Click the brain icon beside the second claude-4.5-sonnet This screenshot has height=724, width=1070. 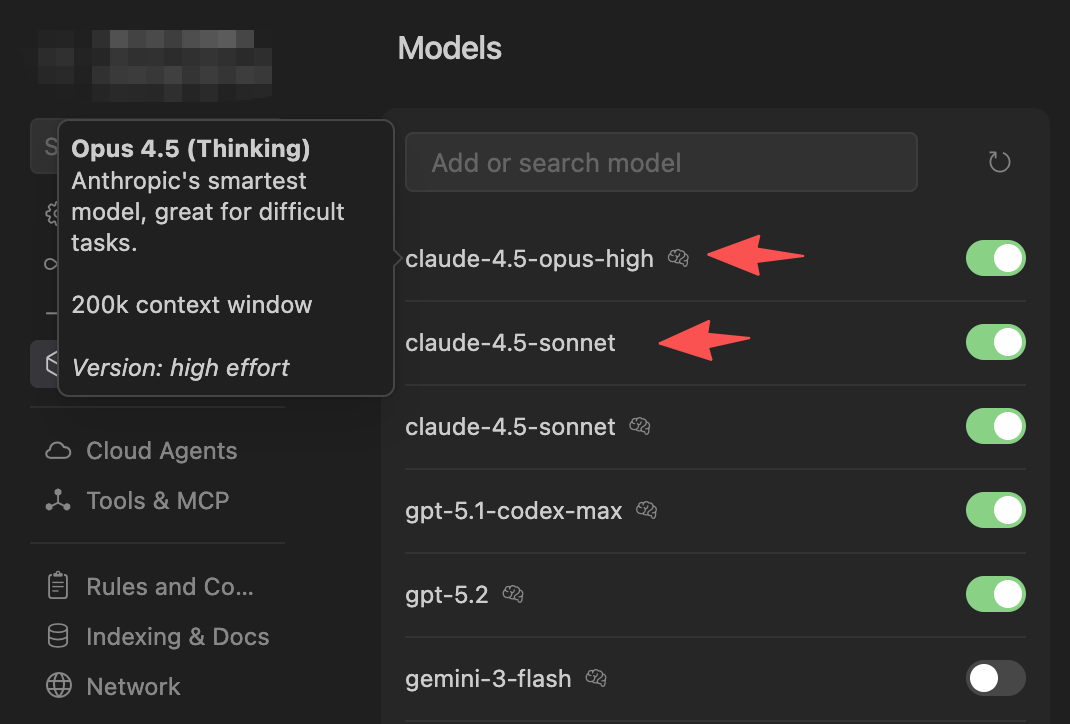click(640, 427)
